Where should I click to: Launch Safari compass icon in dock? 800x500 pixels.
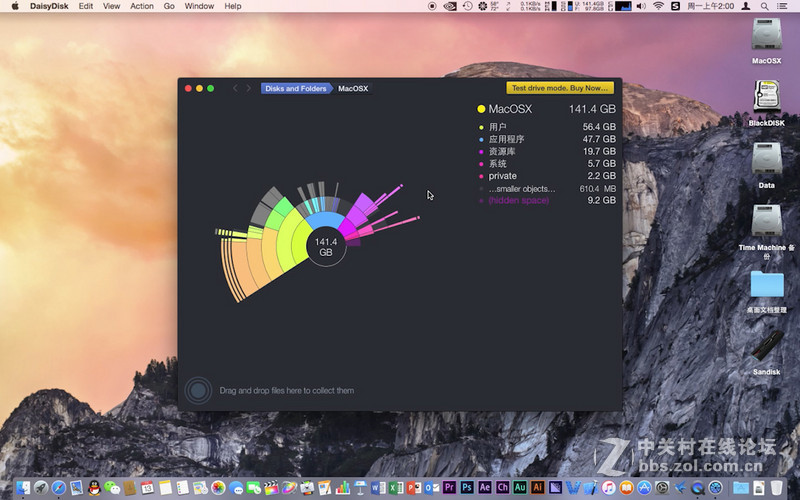point(59,488)
